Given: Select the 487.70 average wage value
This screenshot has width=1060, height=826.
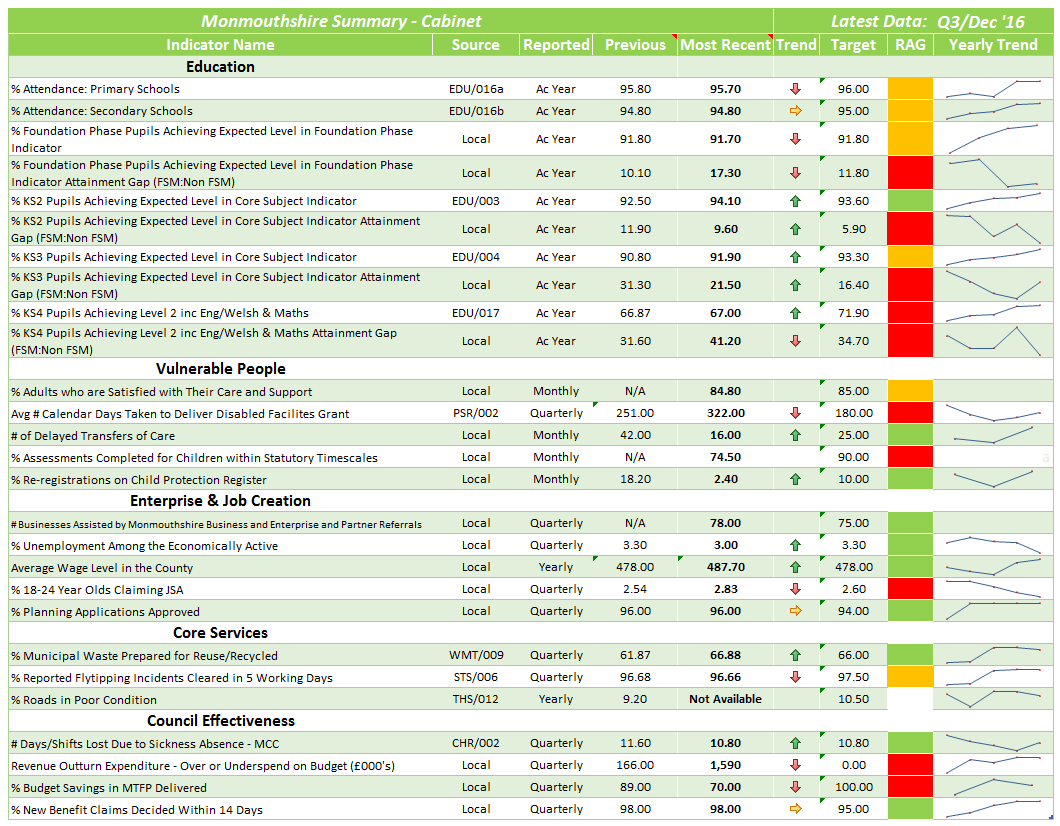Looking at the screenshot, I should (725, 567).
